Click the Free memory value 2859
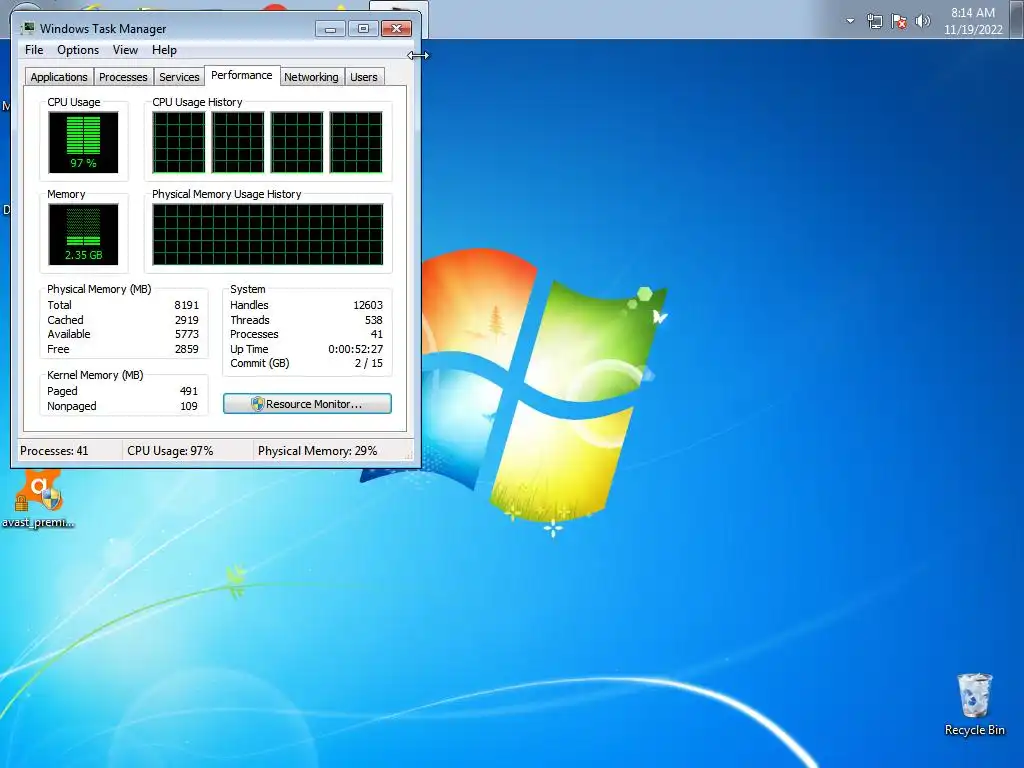The height and width of the screenshot is (768, 1024). pos(186,349)
